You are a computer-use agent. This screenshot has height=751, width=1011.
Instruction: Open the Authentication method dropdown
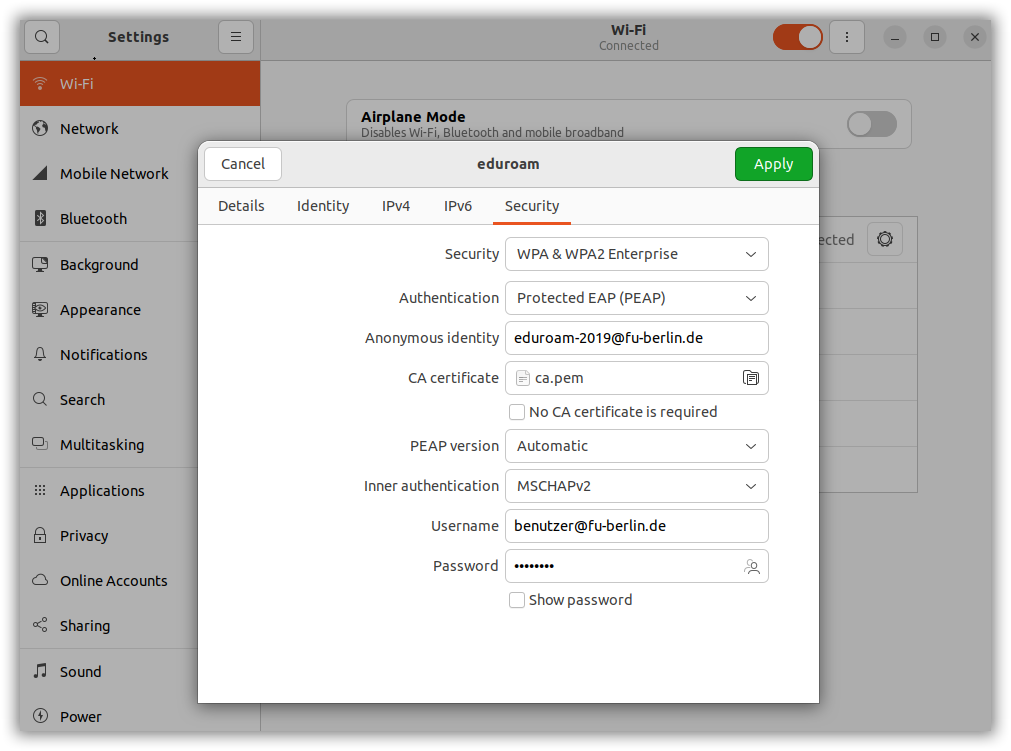[x=636, y=298]
